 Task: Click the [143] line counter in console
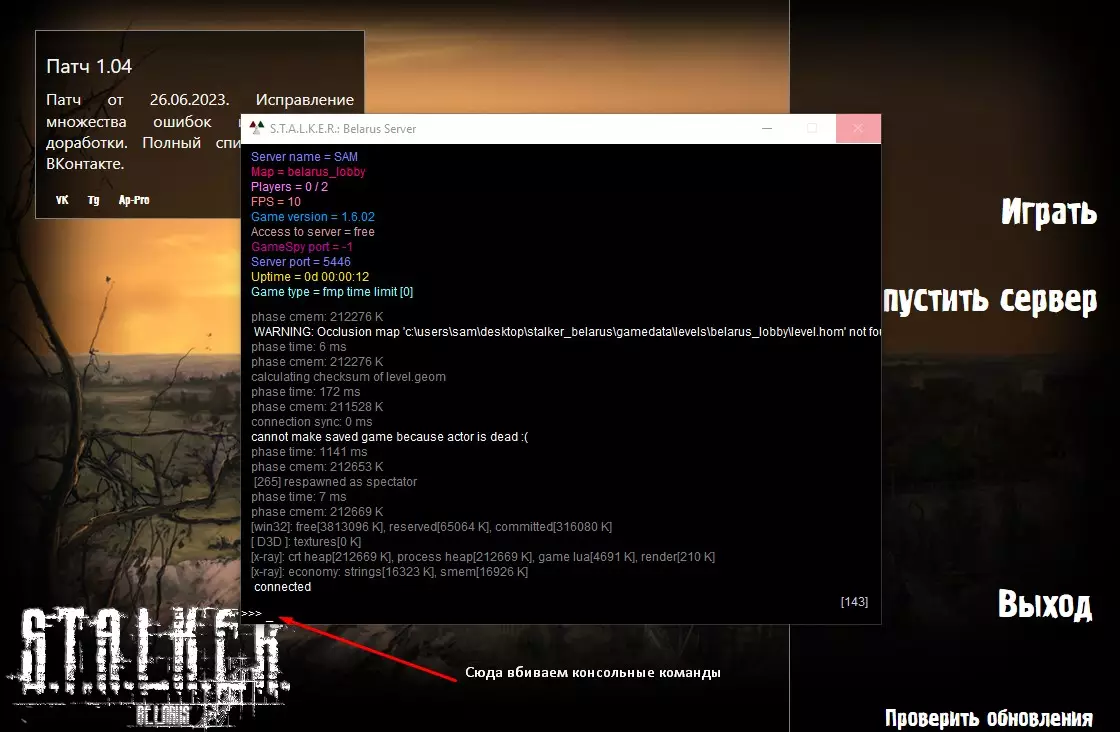pos(854,601)
